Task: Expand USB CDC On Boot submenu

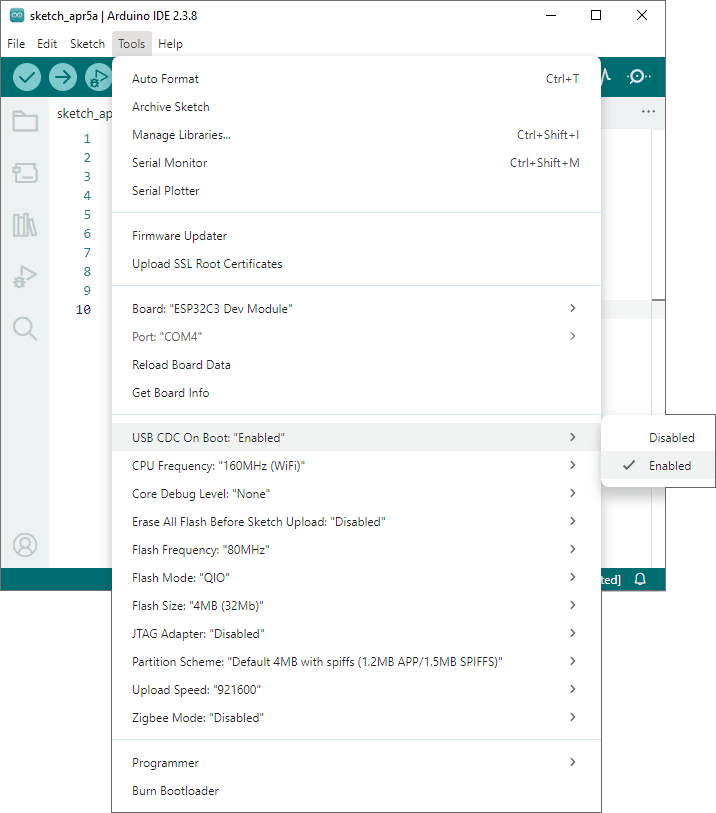Action: pyautogui.click(x=356, y=438)
